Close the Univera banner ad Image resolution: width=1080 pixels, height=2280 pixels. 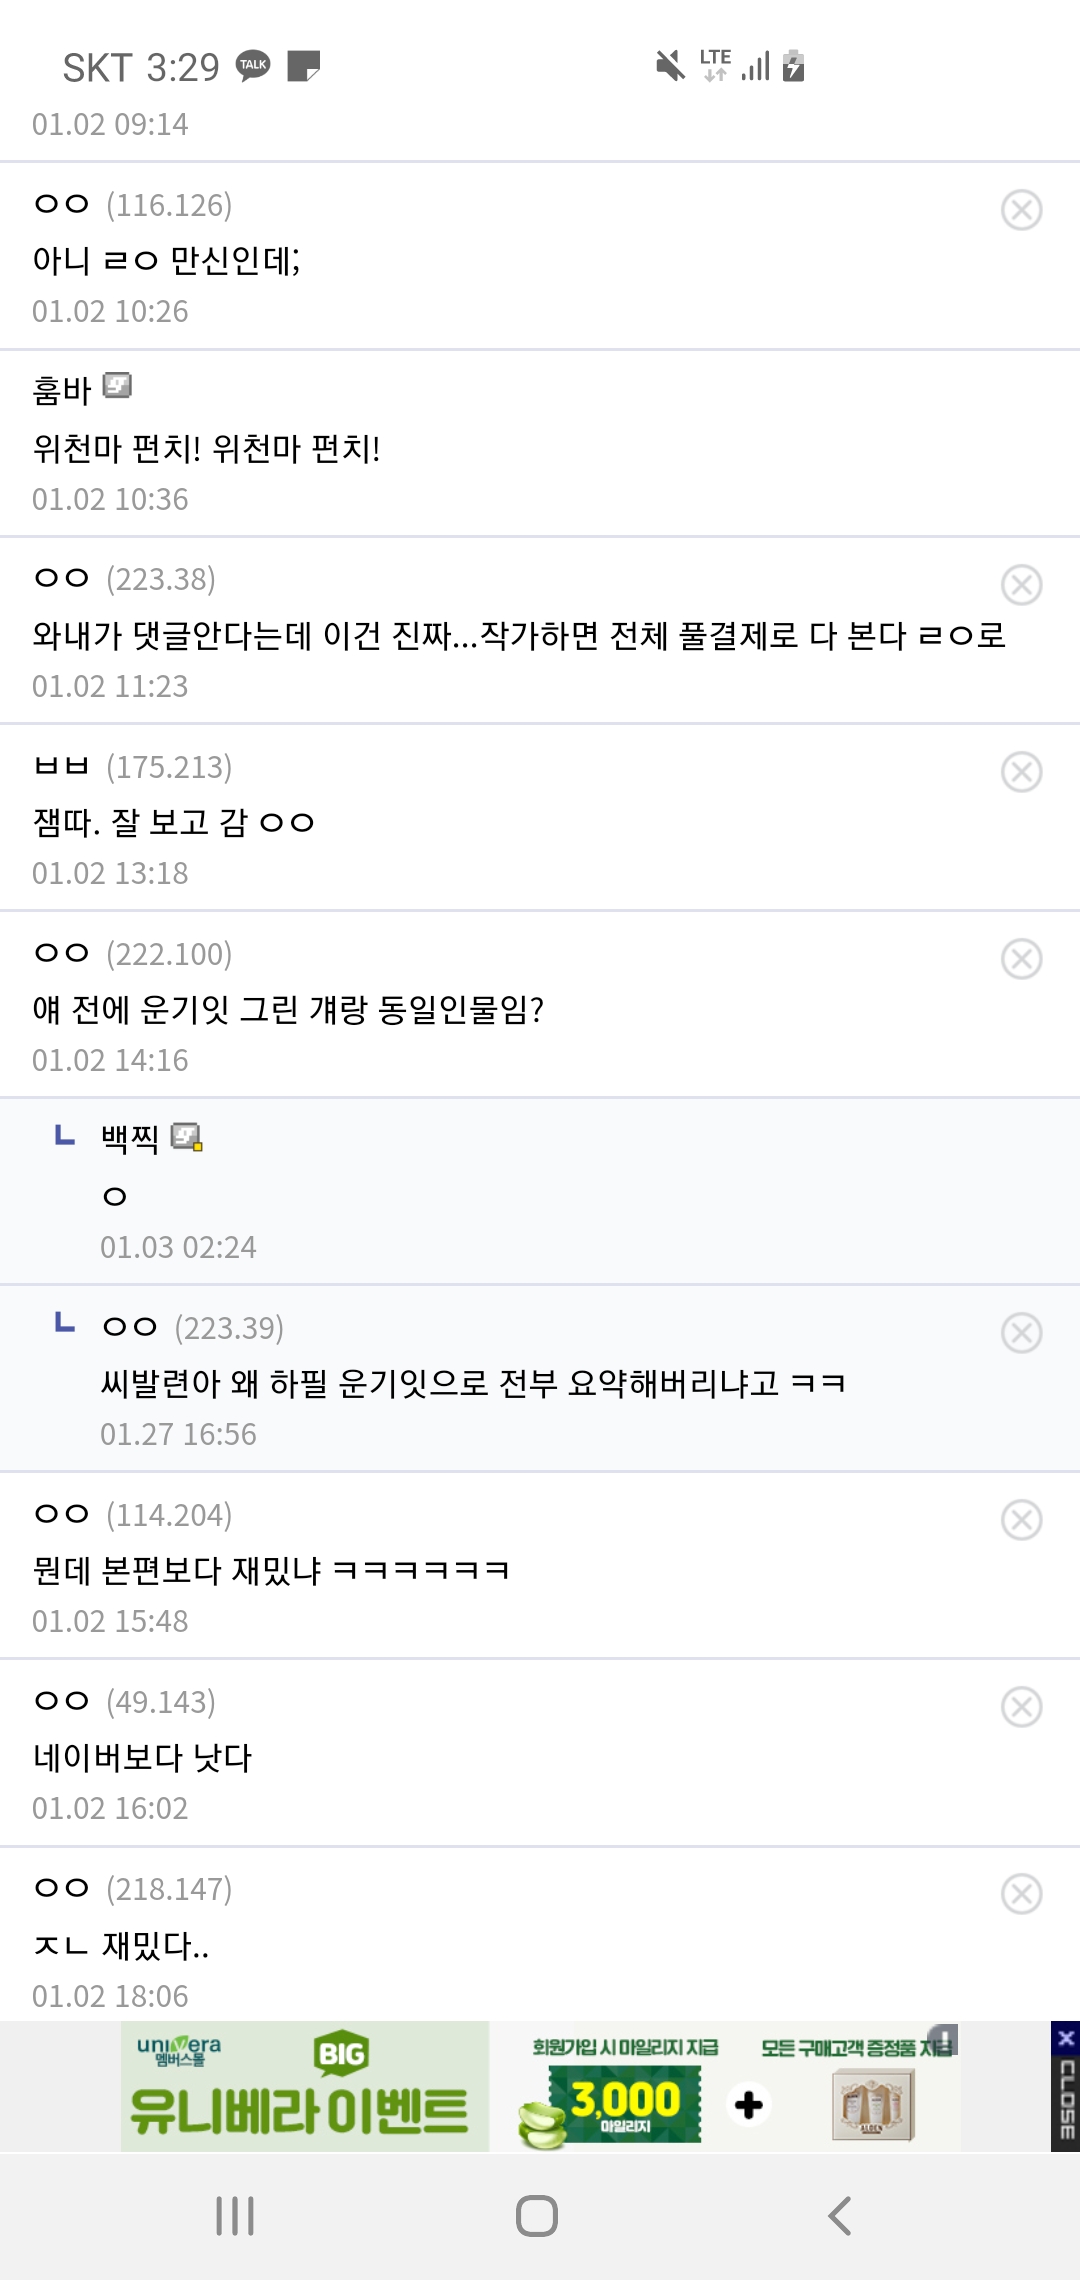coord(1065,2086)
